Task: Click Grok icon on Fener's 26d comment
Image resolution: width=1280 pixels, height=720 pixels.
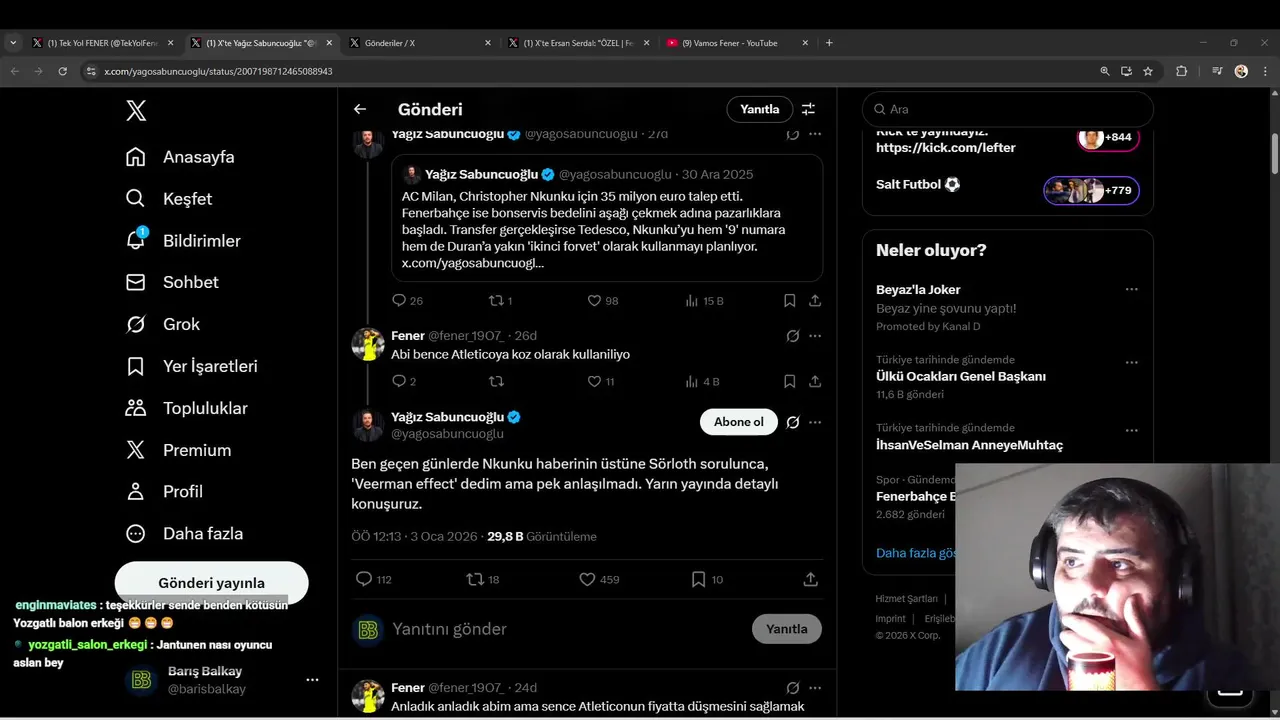Action: (x=792, y=336)
